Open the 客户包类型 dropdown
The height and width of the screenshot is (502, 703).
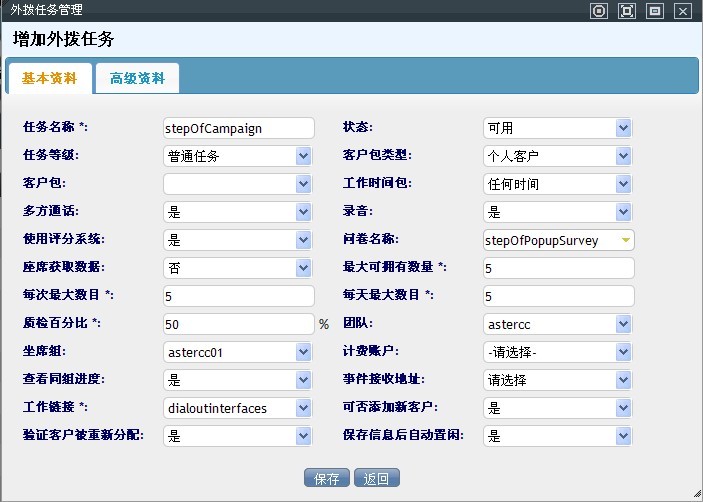(557, 156)
